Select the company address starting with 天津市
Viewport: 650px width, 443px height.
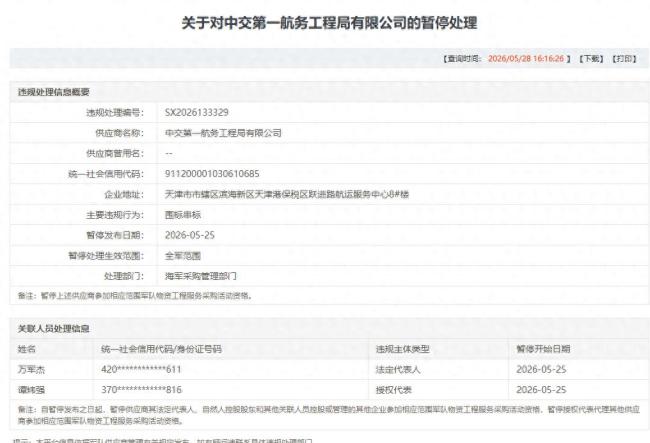(x=287, y=194)
